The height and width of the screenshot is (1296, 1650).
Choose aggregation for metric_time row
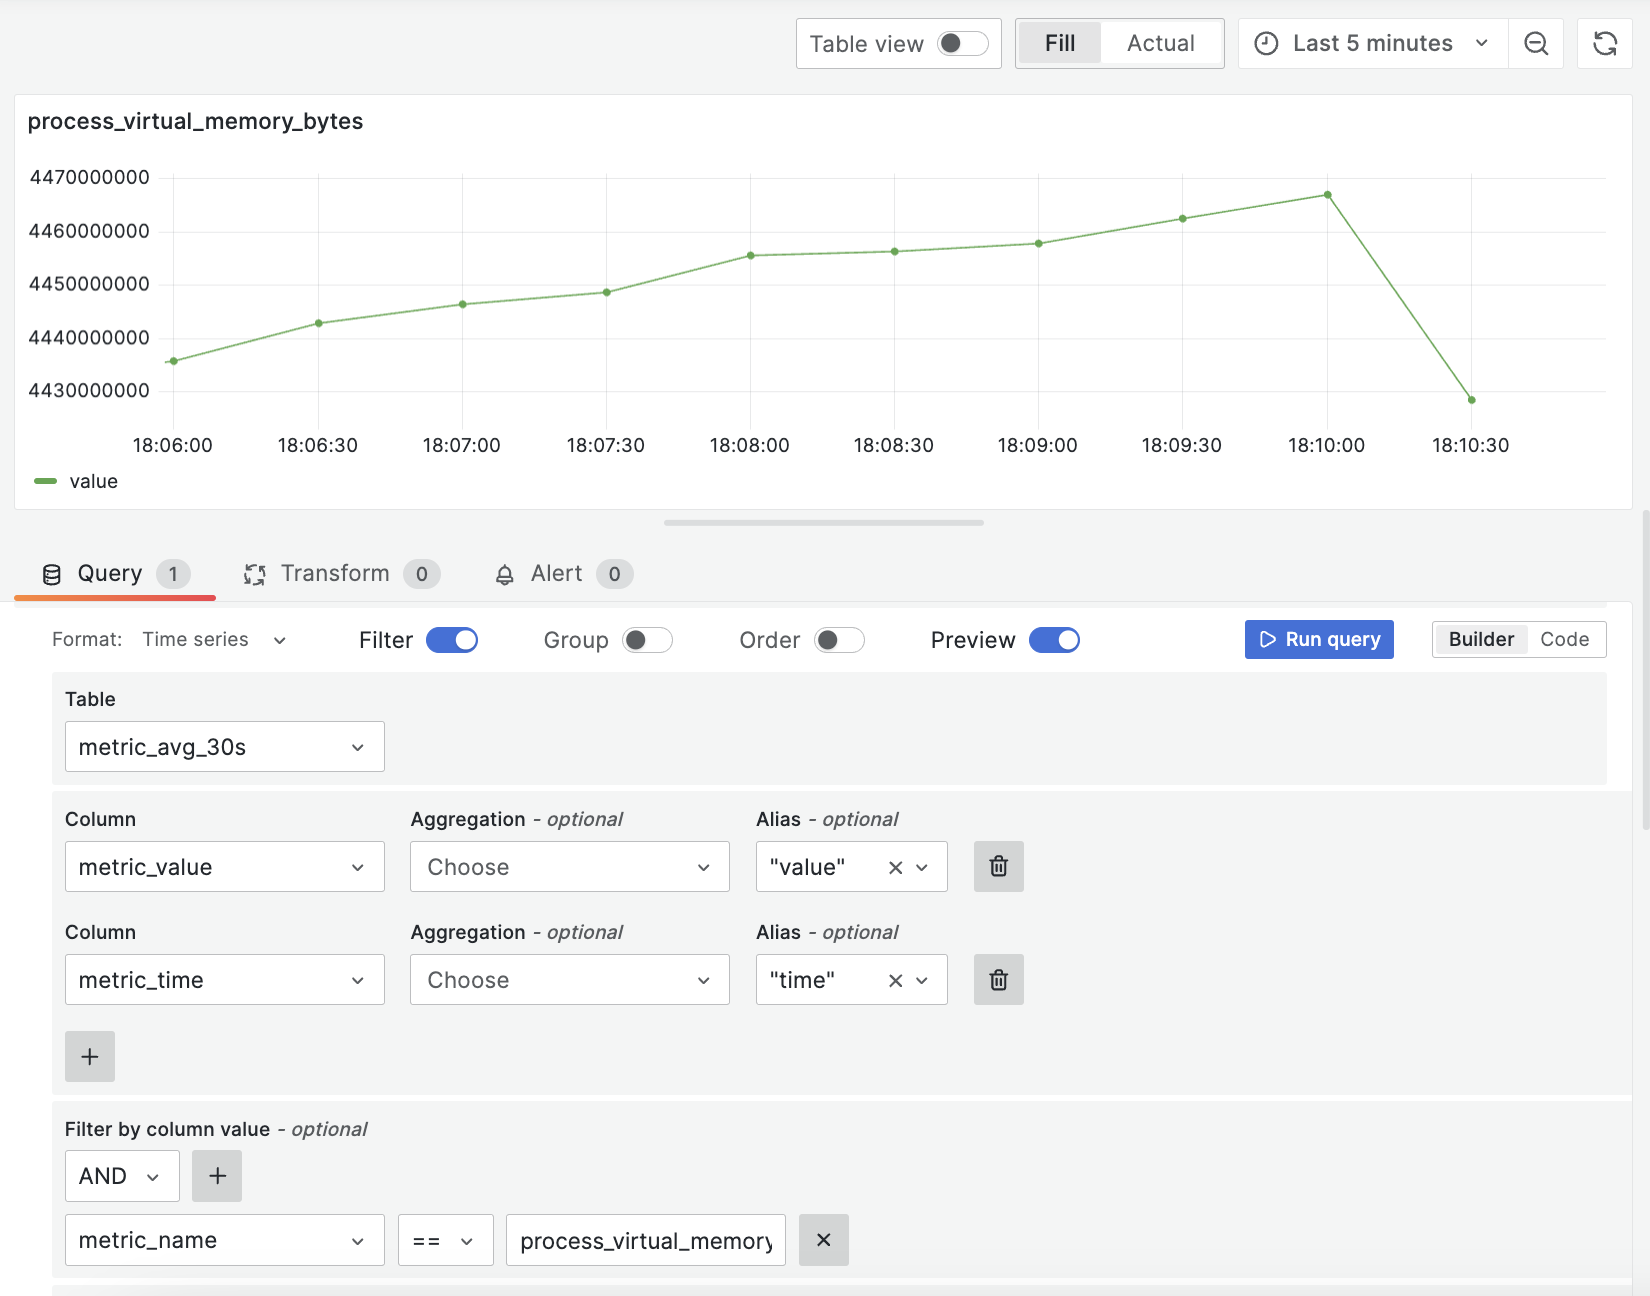pos(570,979)
